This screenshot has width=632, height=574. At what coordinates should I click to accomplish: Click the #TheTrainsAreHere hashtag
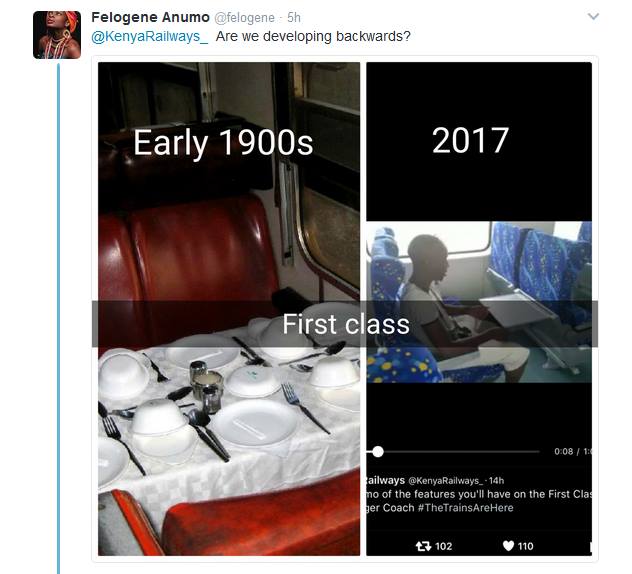[x=466, y=507]
